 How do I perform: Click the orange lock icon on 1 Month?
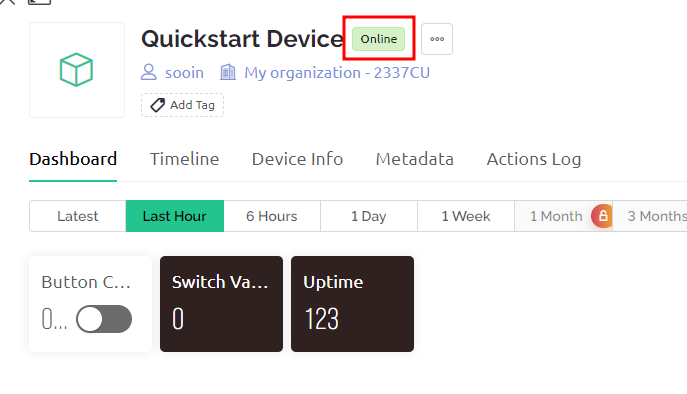pos(602,216)
